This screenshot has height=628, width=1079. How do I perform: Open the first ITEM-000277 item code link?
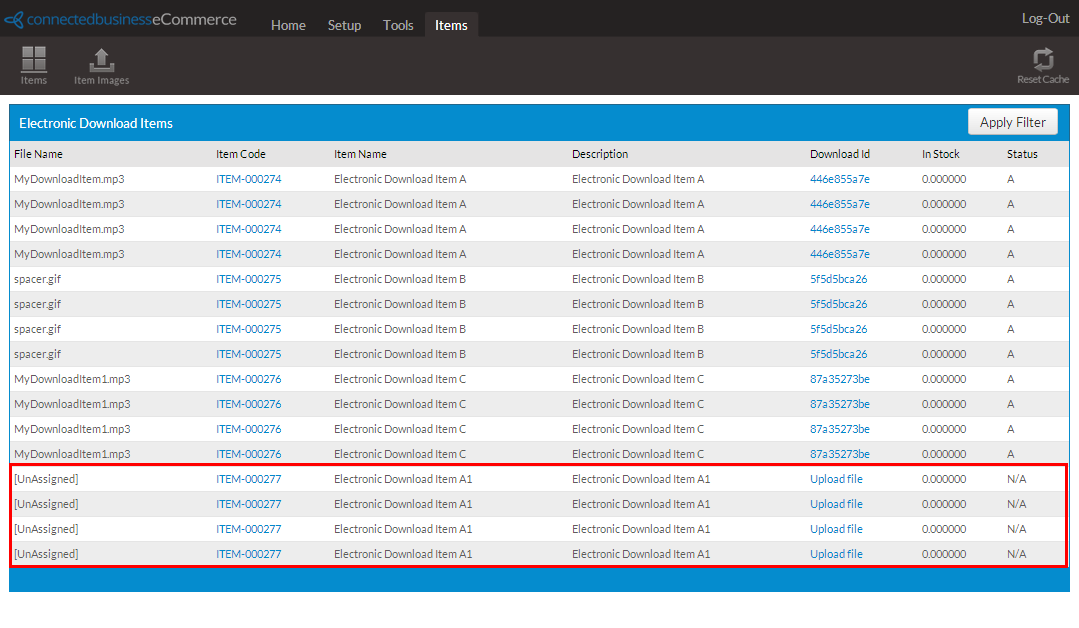(249, 479)
